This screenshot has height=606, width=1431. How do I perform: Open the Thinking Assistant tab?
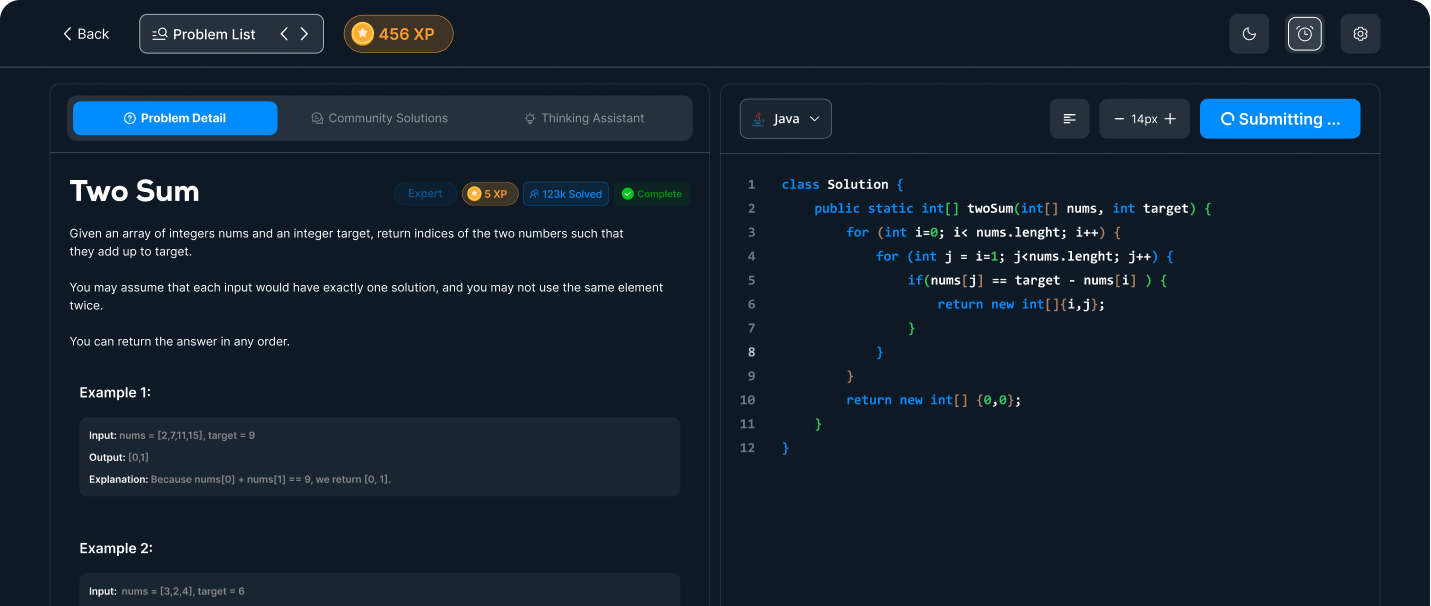[584, 118]
